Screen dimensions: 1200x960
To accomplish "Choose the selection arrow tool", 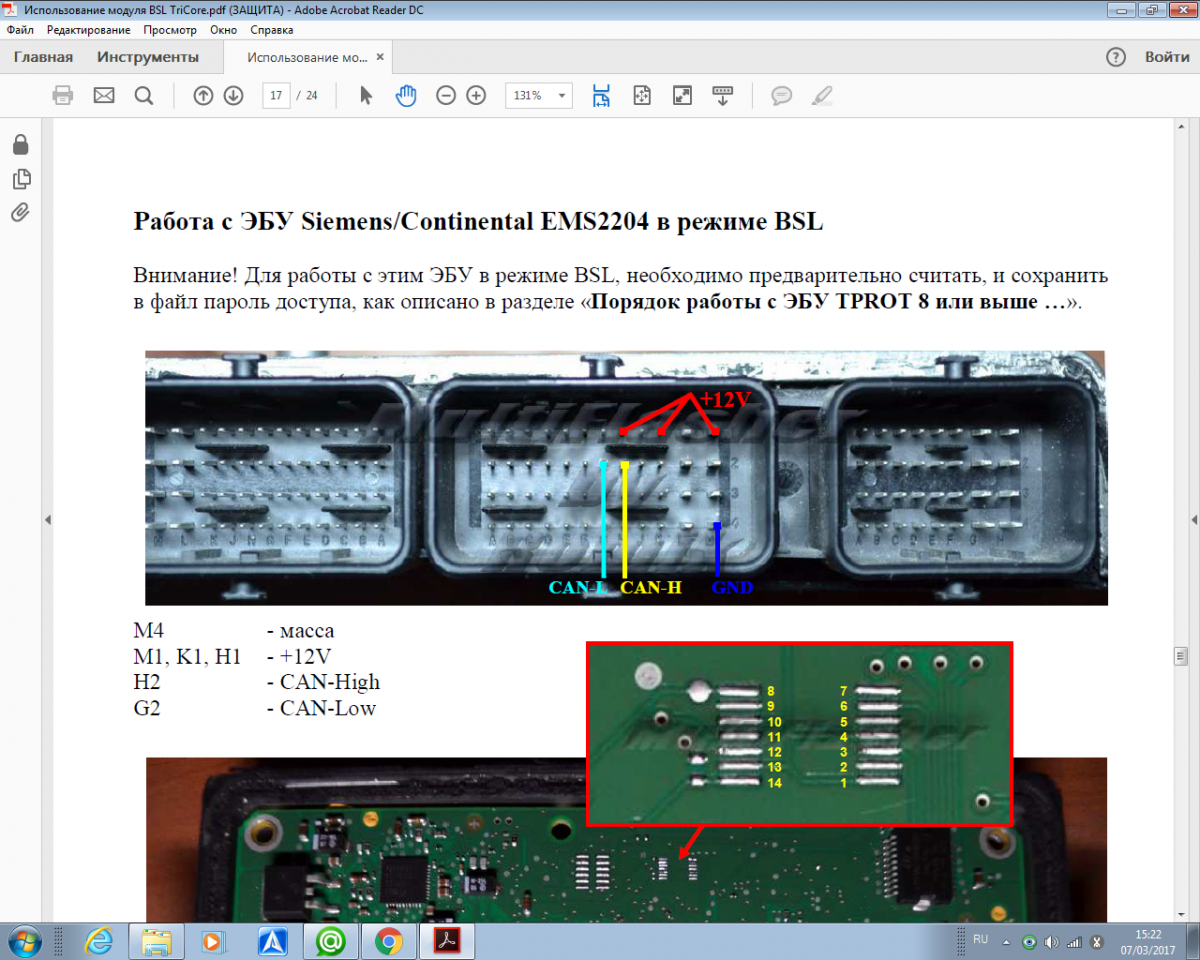I will (x=365, y=95).
